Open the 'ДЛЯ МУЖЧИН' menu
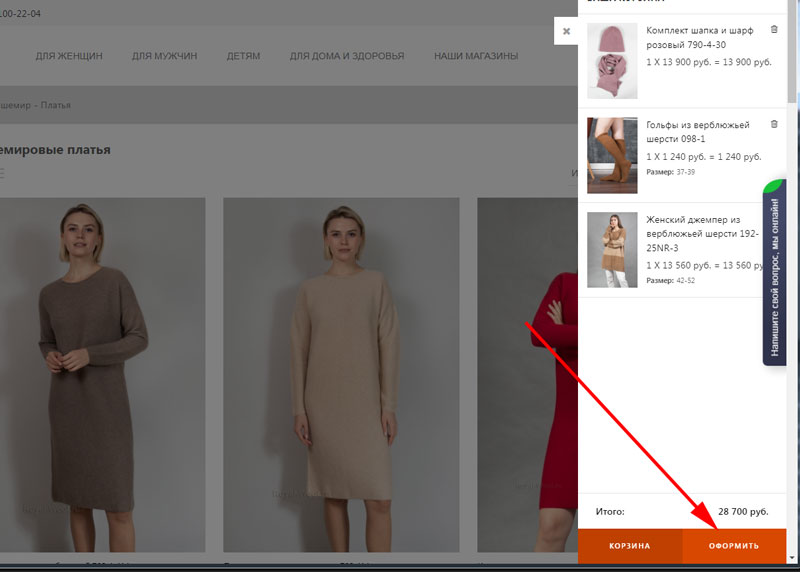This screenshot has width=800, height=572. pos(164,56)
